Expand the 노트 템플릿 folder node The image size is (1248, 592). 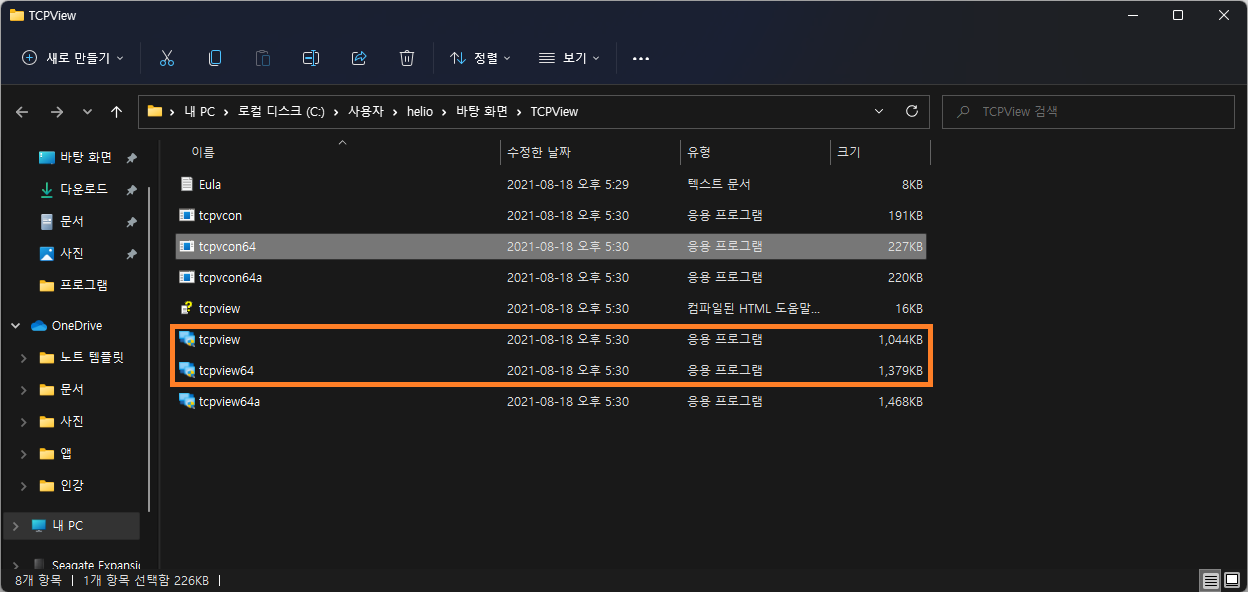25,357
